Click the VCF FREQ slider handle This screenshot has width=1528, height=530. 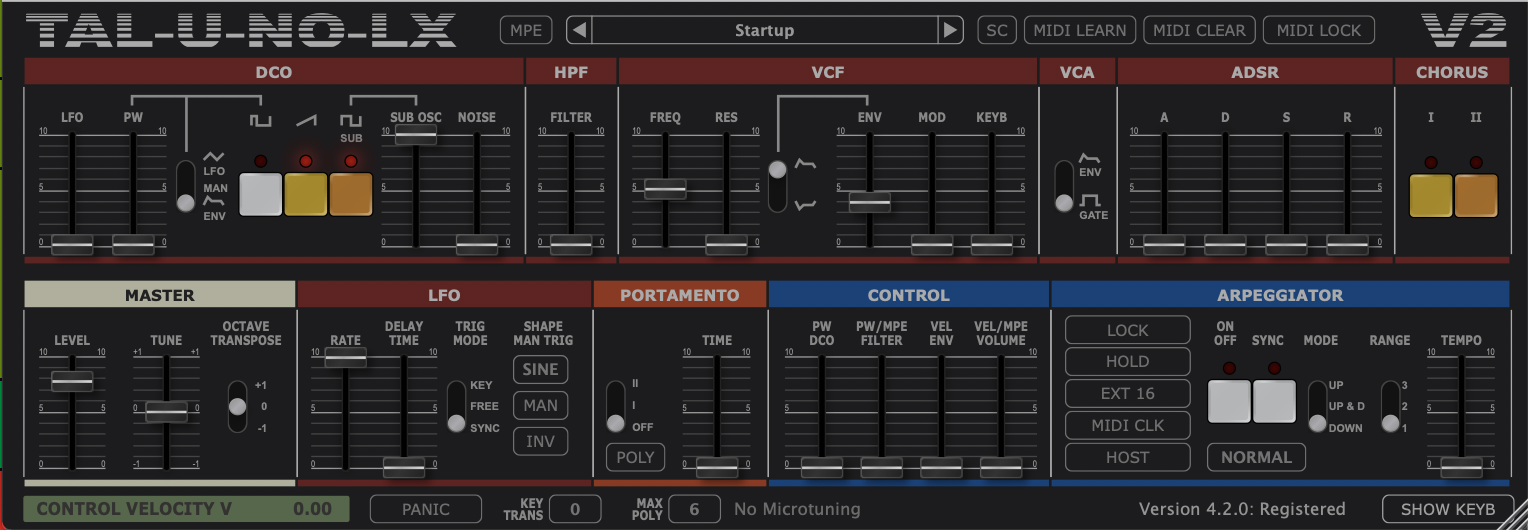665,187
